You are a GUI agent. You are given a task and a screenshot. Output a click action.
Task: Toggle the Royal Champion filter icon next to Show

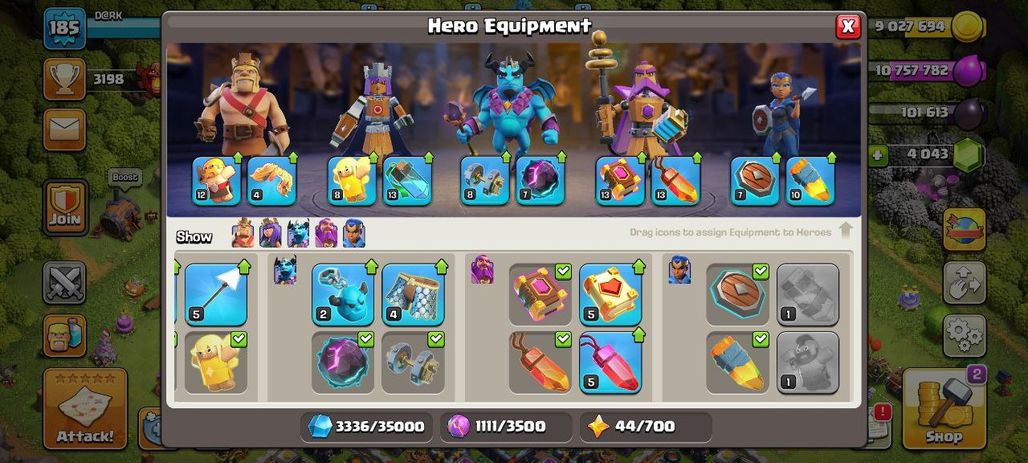point(354,233)
